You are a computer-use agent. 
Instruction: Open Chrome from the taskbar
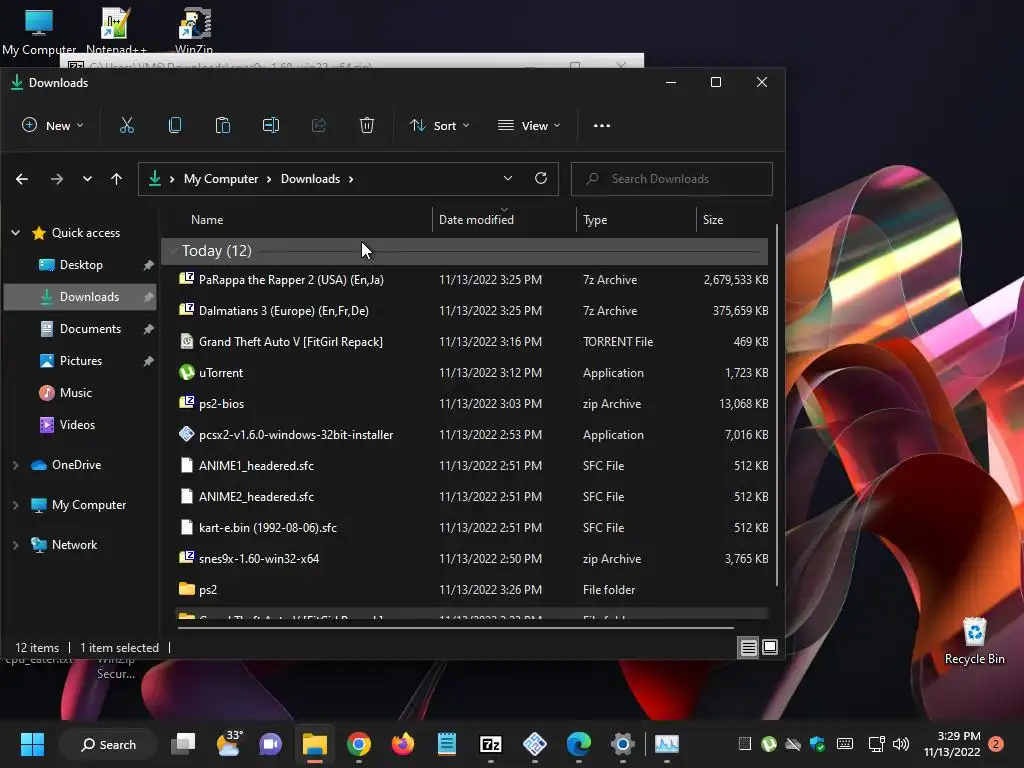point(359,744)
